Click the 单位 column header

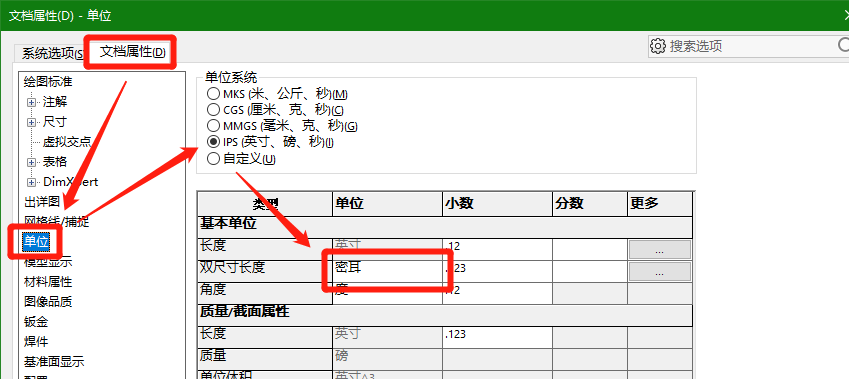click(x=387, y=203)
